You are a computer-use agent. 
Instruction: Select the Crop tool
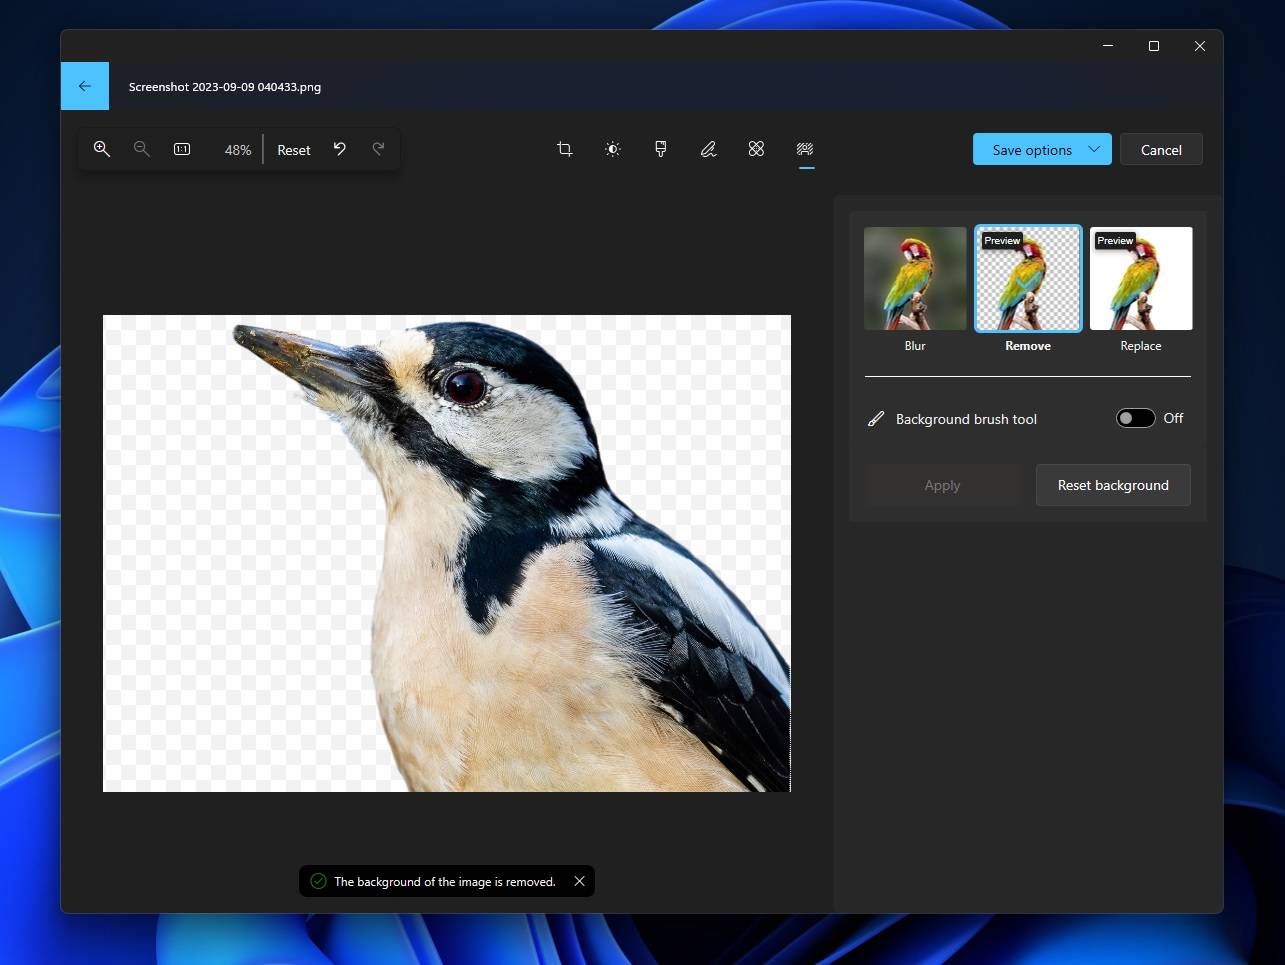[x=564, y=148]
